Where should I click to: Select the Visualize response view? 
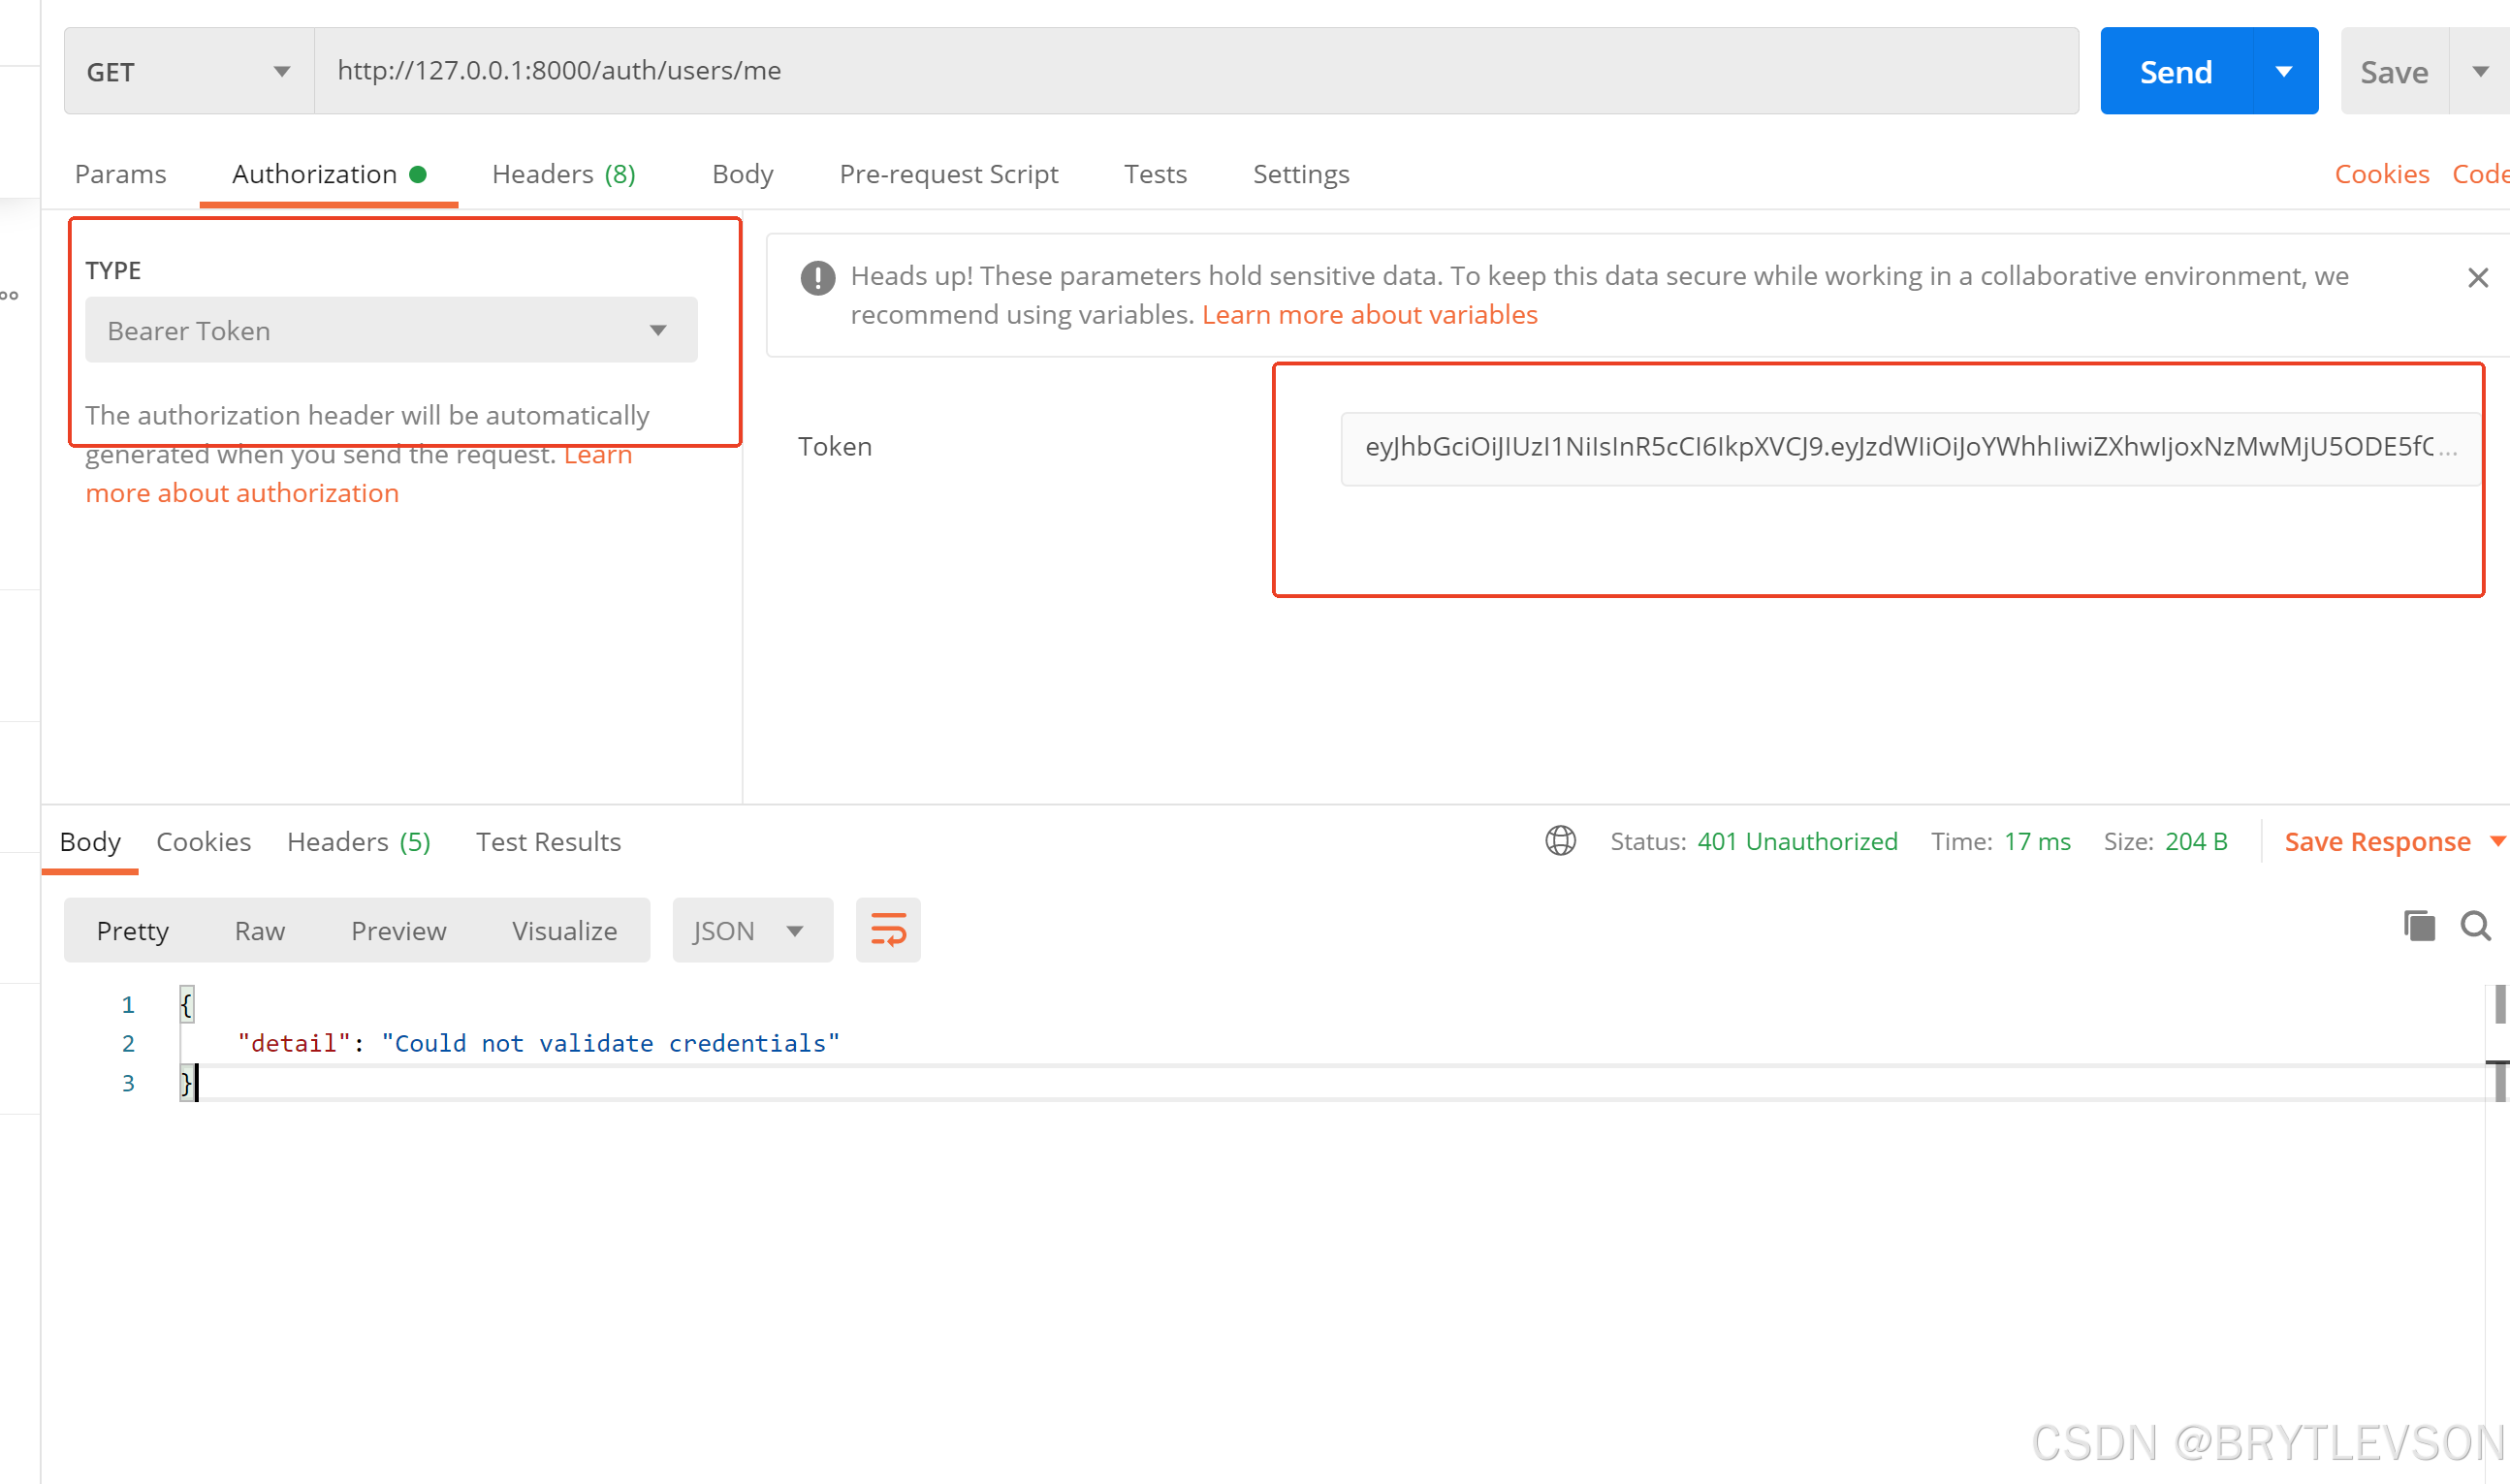click(x=564, y=930)
